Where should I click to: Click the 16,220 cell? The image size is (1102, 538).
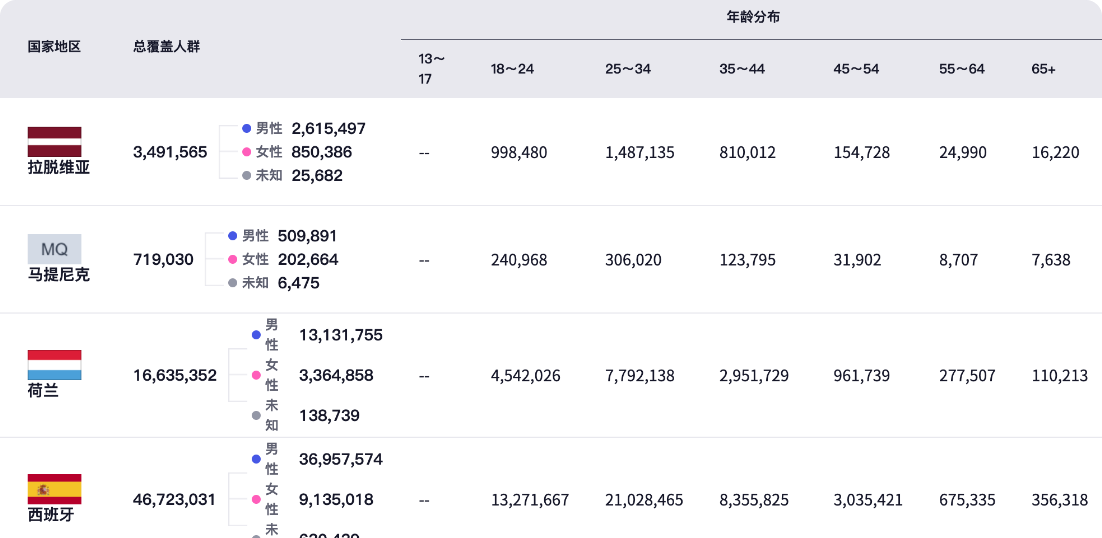click(x=1056, y=152)
